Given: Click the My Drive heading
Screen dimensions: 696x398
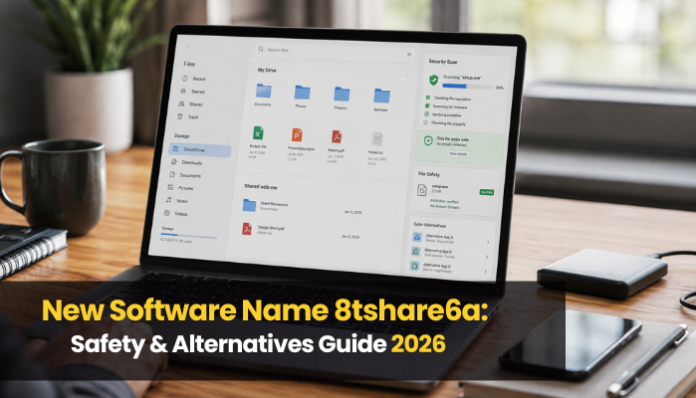Looking at the screenshot, I should coord(267,70).
